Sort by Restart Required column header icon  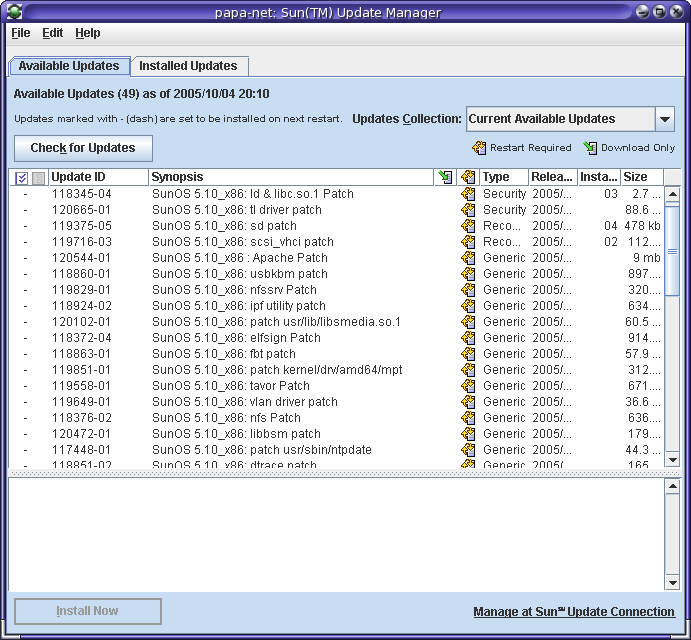[x=468, y=177]
